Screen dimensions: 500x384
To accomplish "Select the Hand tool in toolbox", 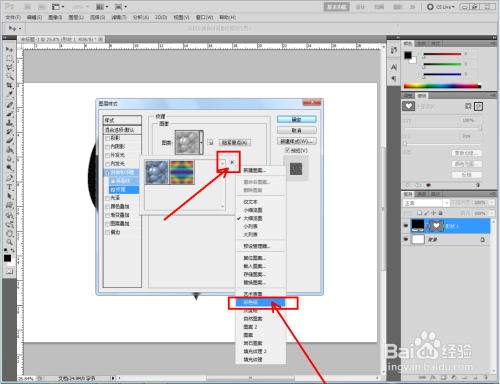I will pos(9,233).
